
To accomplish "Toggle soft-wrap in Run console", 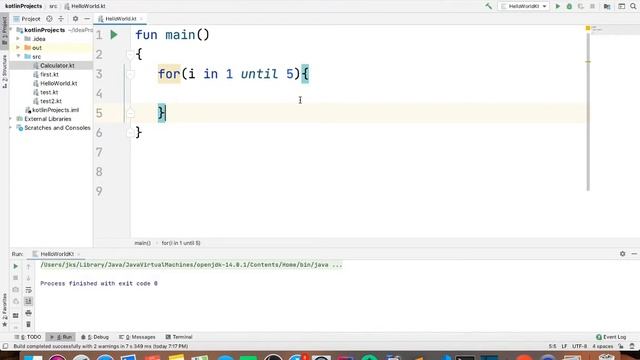I will coord(28,290).
